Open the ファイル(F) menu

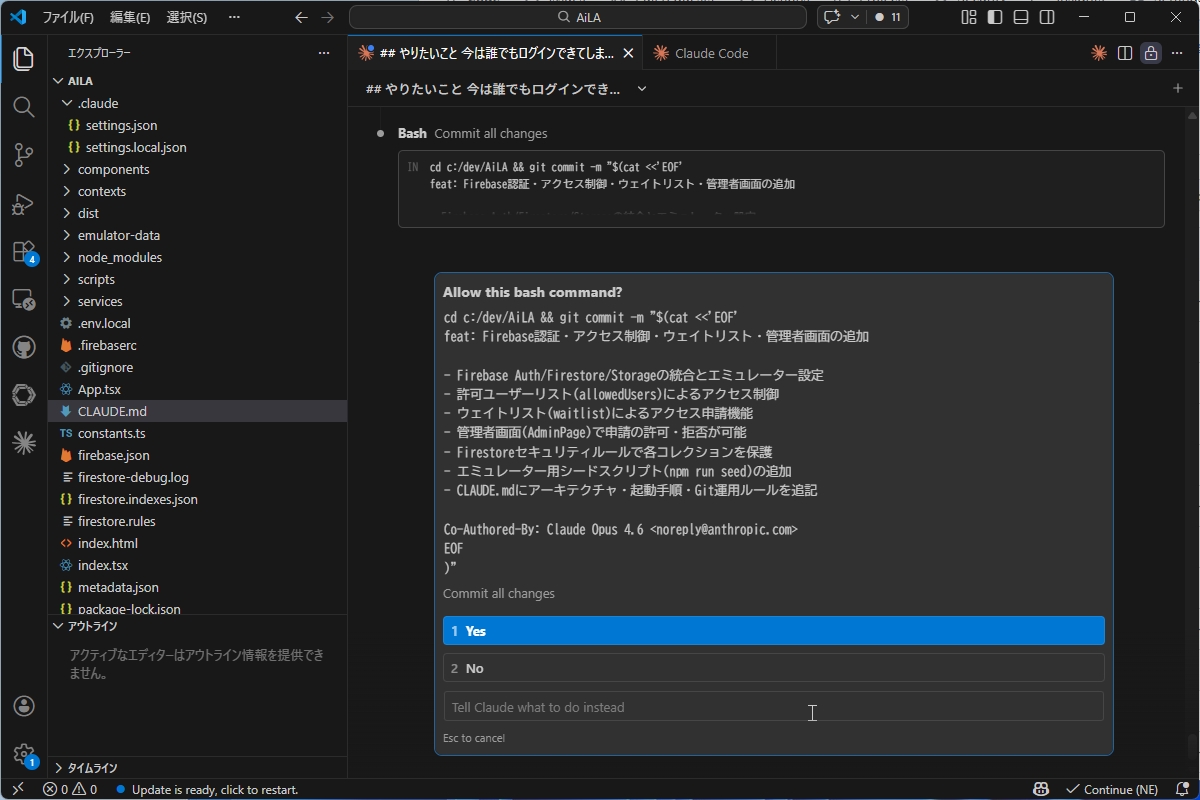[x=68, y=17]
